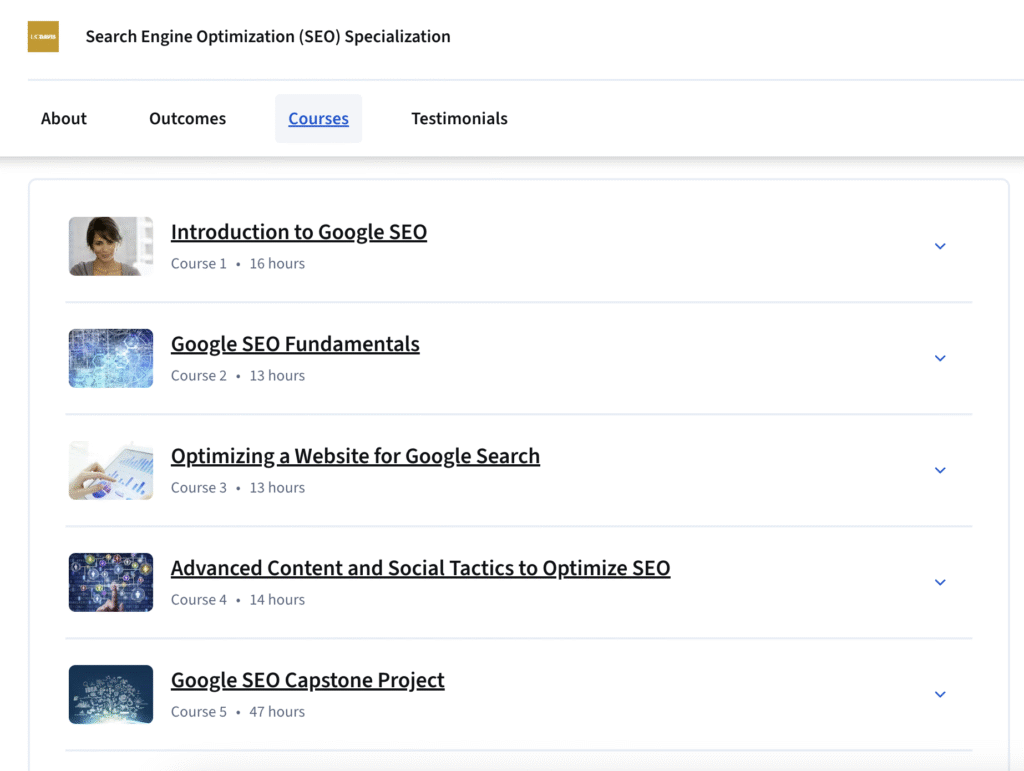The height and width of the screenshot is (771, 1024).
Task: Open Google SEO Fundamentals course link
Action: 295,344
